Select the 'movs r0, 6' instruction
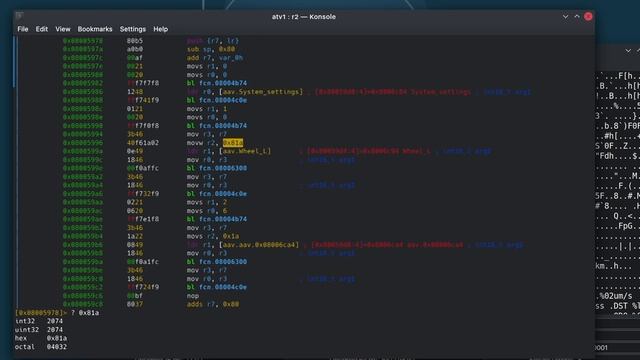 [207, 211]
